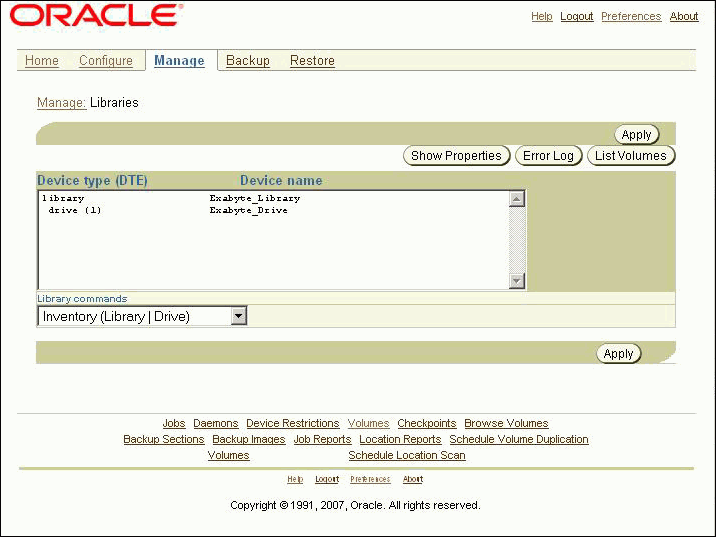Open the Device Restrictions link
The height and width of the screenshot is (537, 716).
click(x=293, y=423)
